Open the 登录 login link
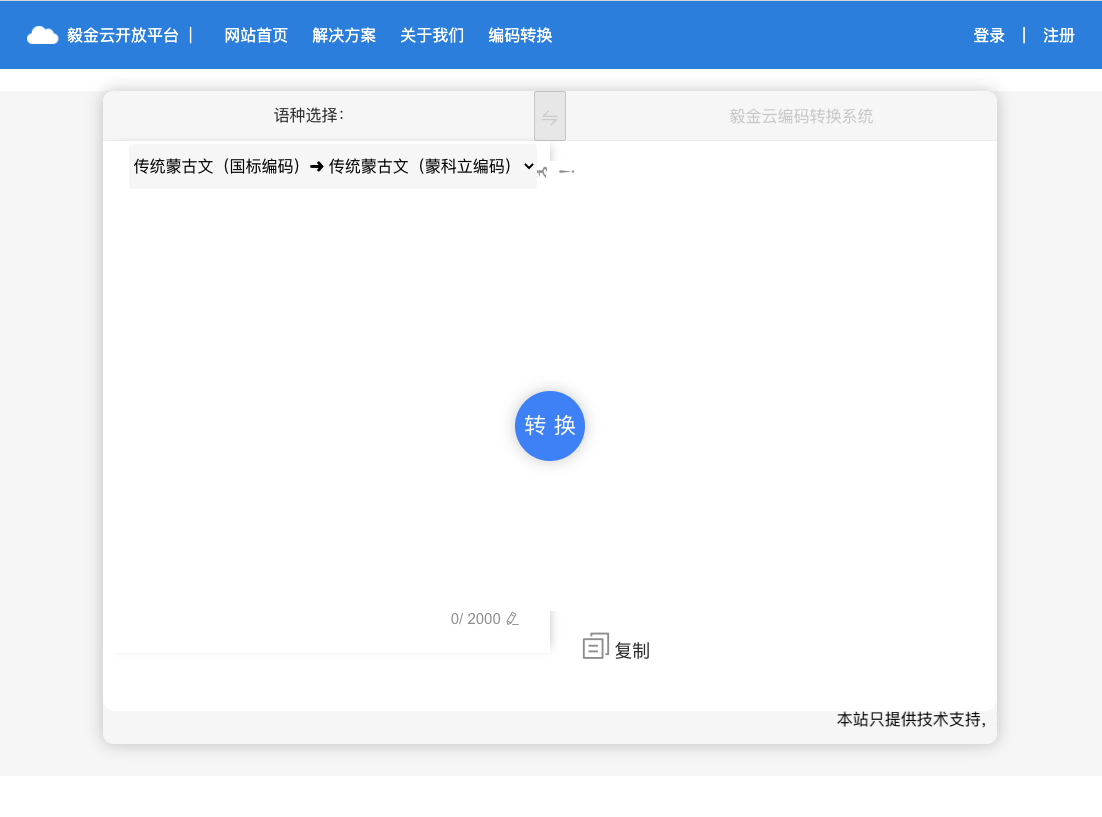 (989, 35)
